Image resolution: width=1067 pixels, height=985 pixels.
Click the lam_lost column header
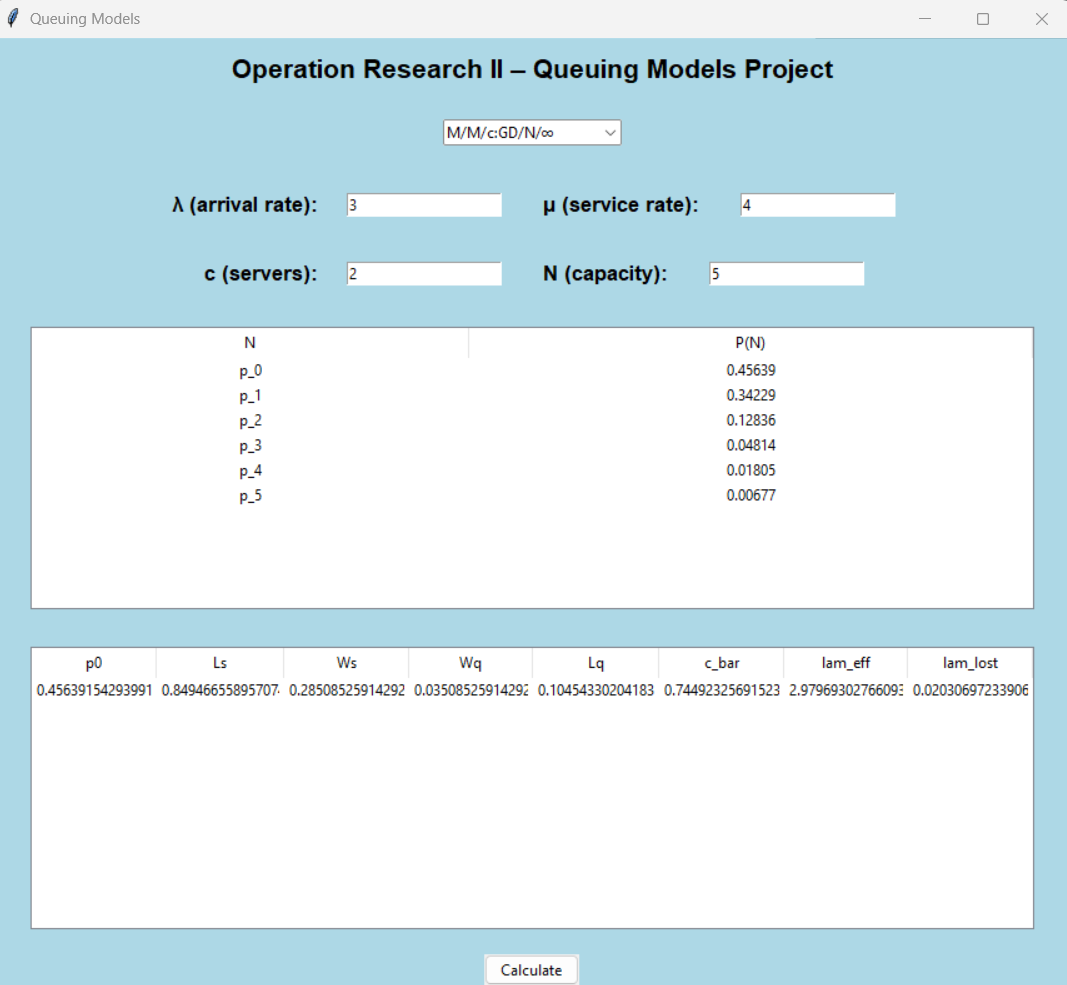point(970,662)
